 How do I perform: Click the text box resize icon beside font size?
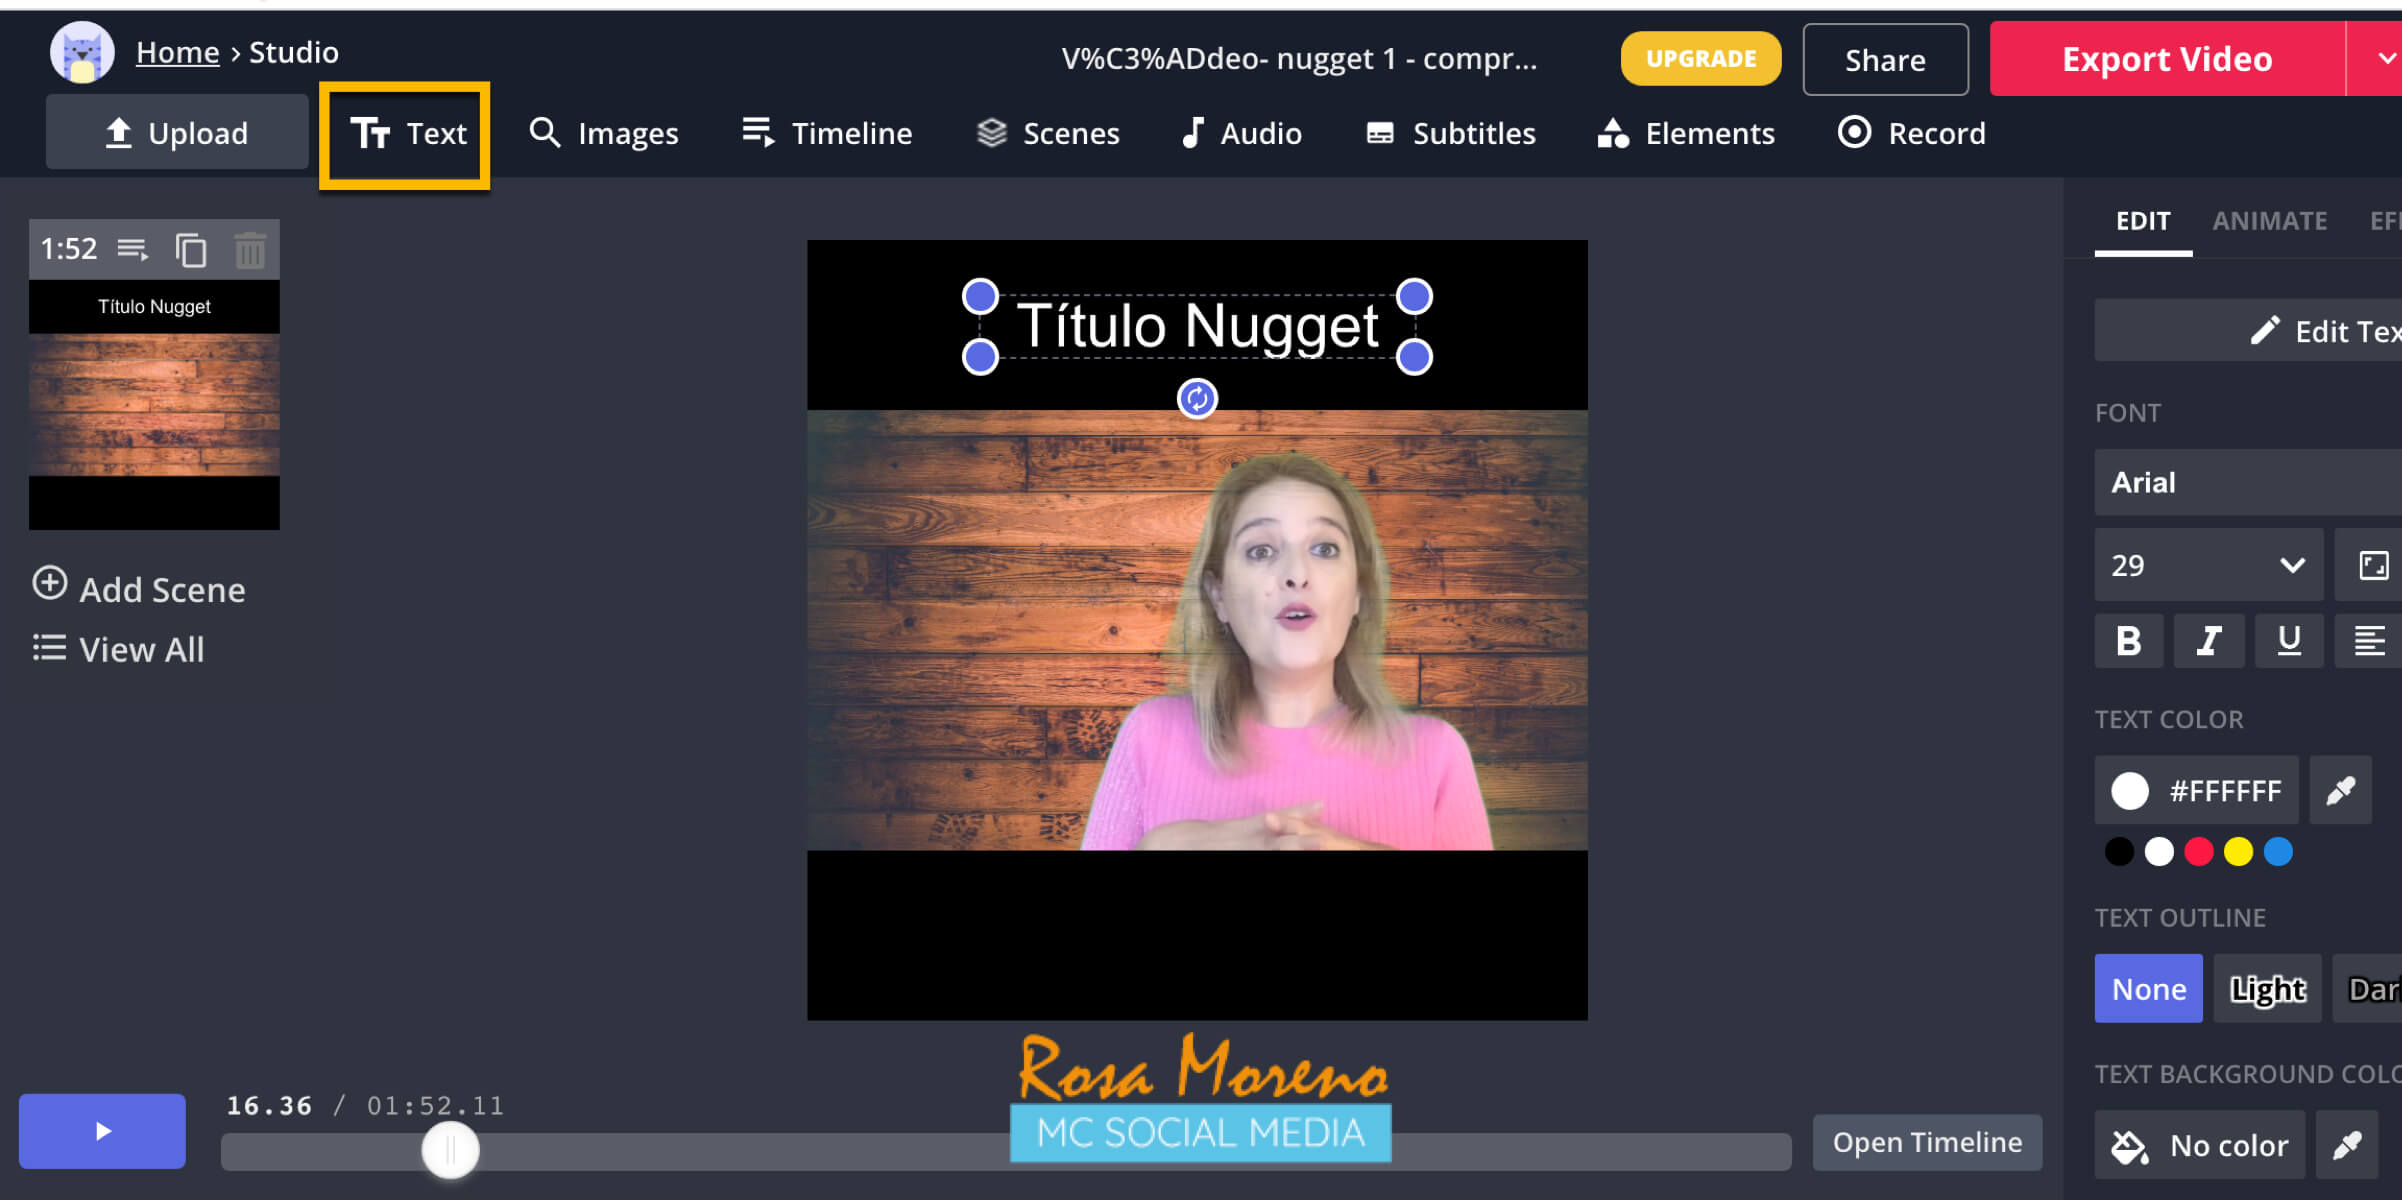click(x=2373, y=565)
